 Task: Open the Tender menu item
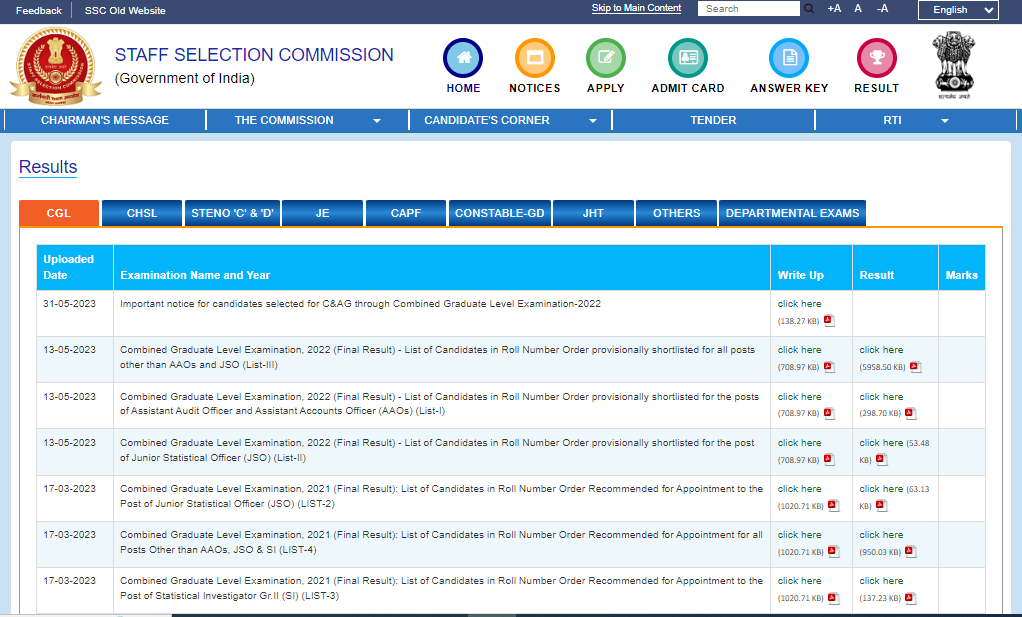[x=713, y=120]
